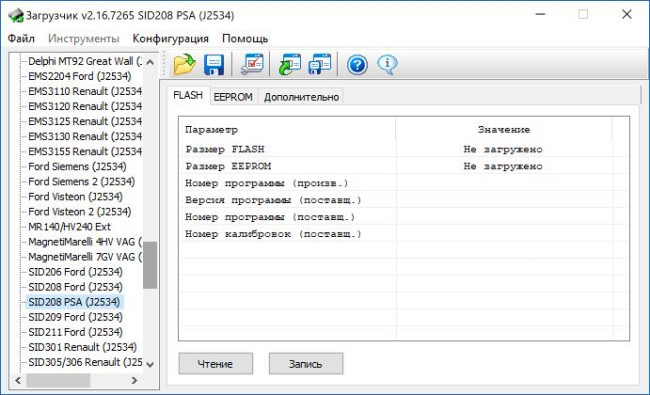Switch to the FLASH tab
650x395 pixels.
coord(188,95)
